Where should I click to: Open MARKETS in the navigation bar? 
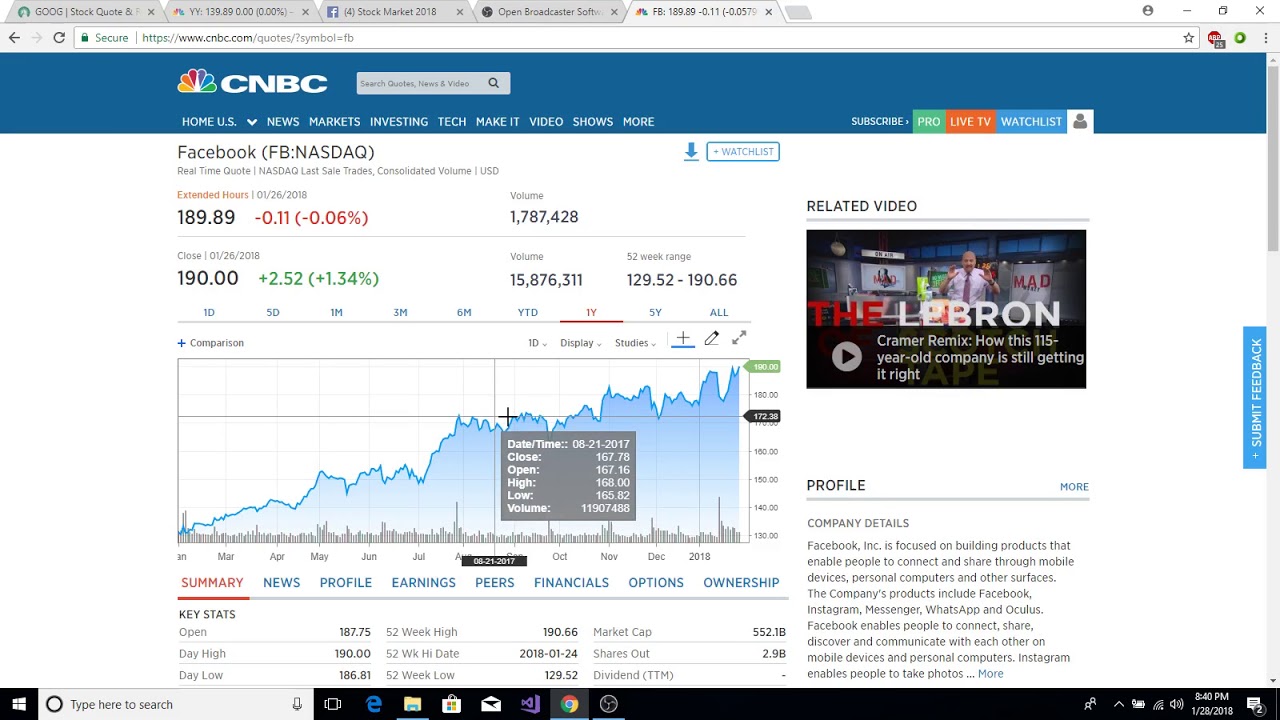(x=334, y=121)
